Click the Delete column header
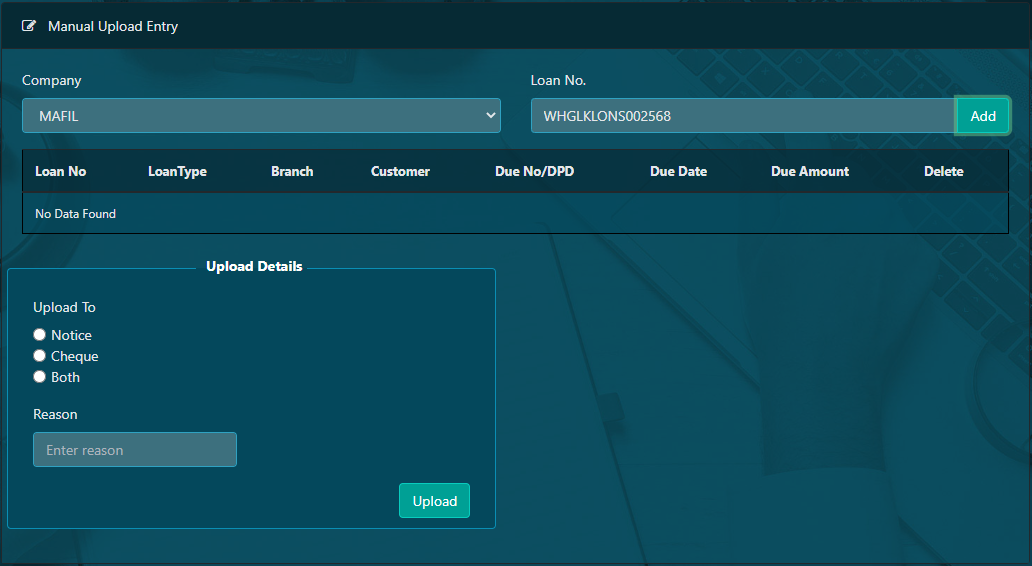The width and height of the screenshot is (1032, 566). 944,171
